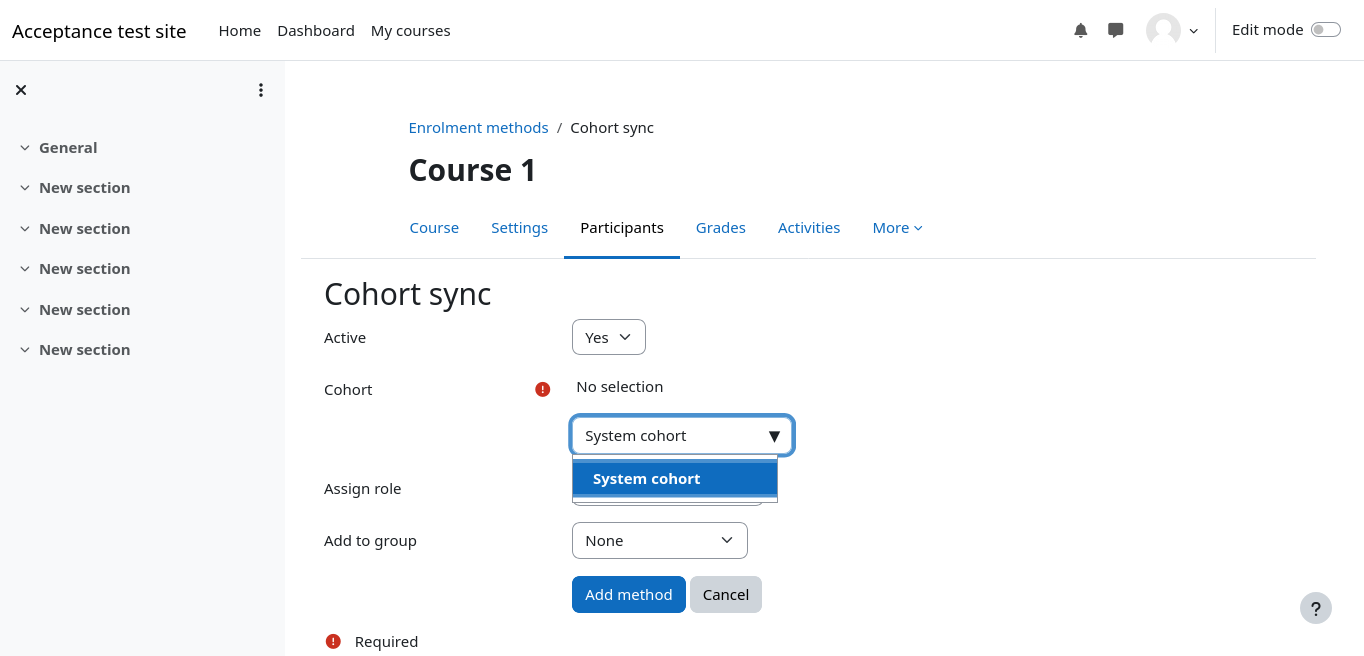Click the cohort search input field

[670, 436]
